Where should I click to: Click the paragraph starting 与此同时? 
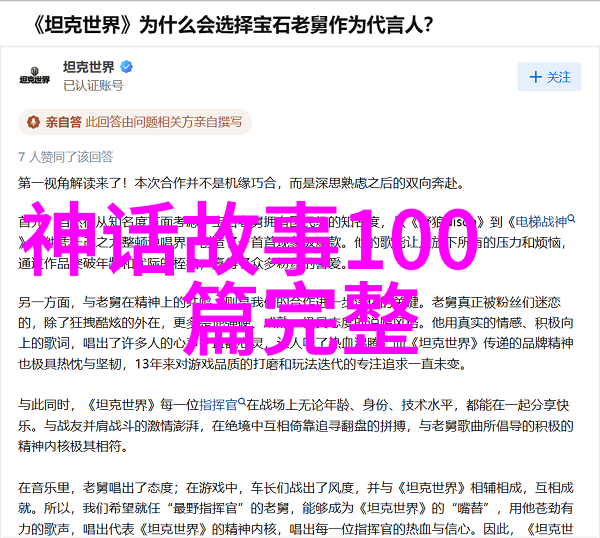tap(295, 425)
